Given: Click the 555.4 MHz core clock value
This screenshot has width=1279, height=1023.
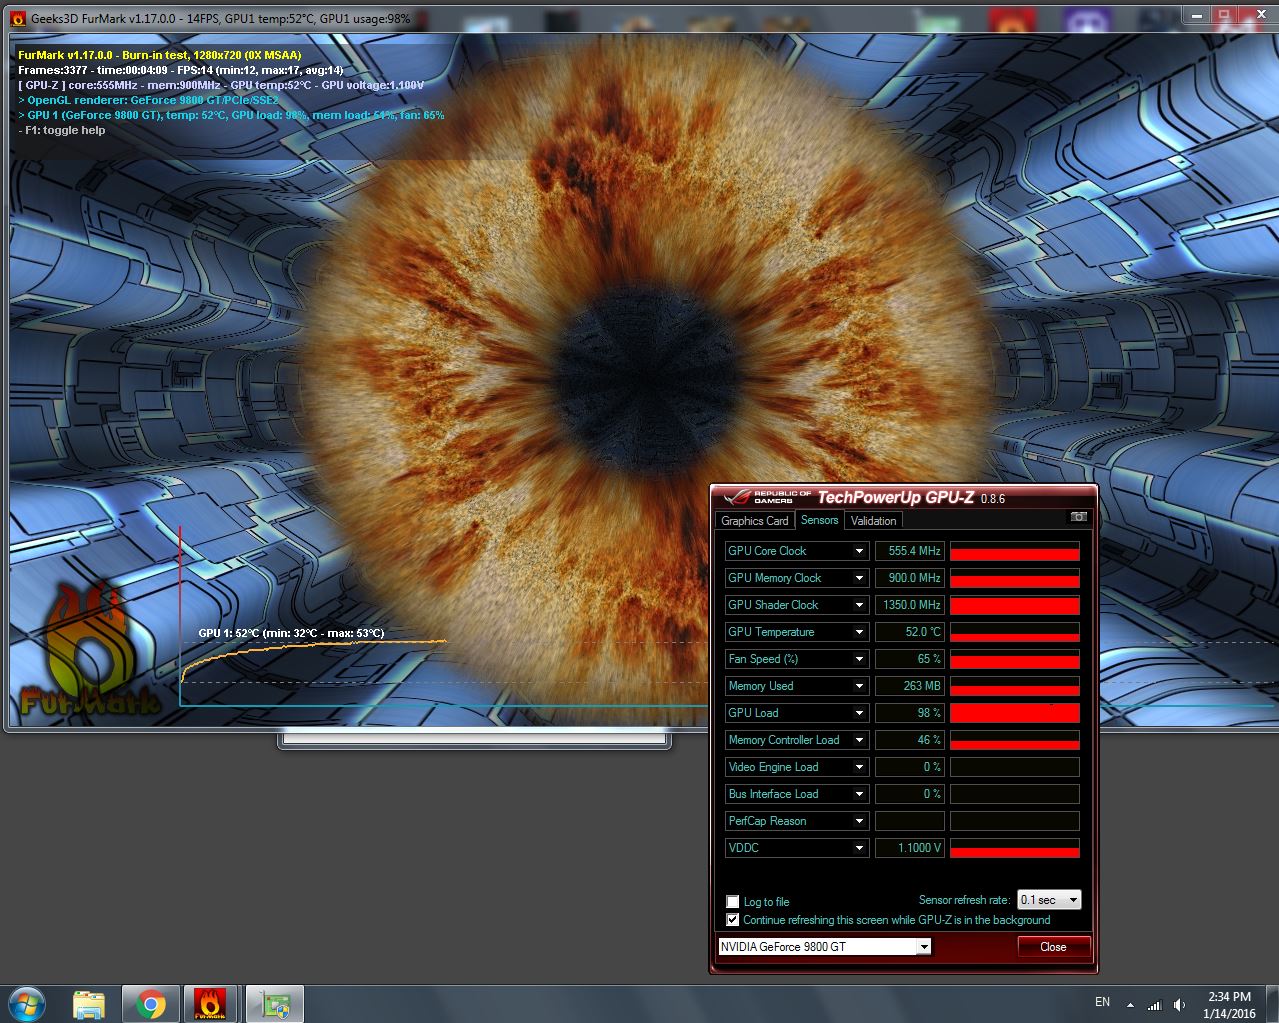Looking at the screenshot, I should point(910,551).
